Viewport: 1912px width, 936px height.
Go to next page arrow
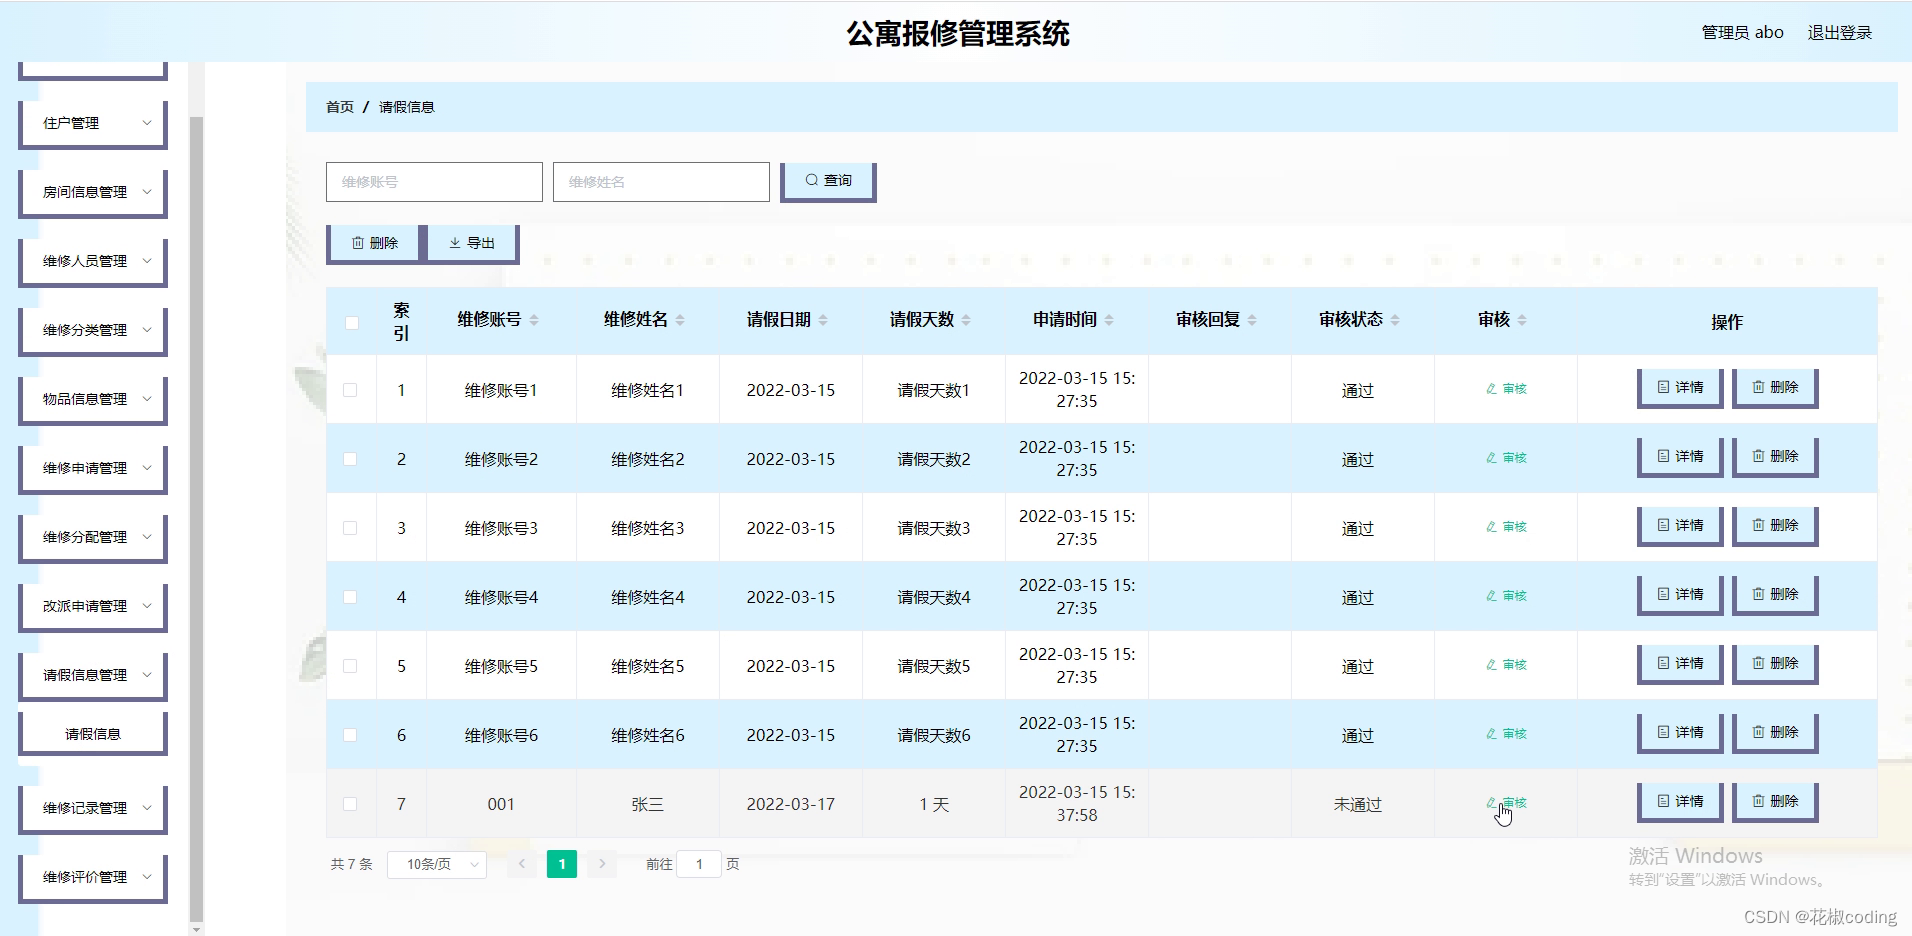point(602,864)
